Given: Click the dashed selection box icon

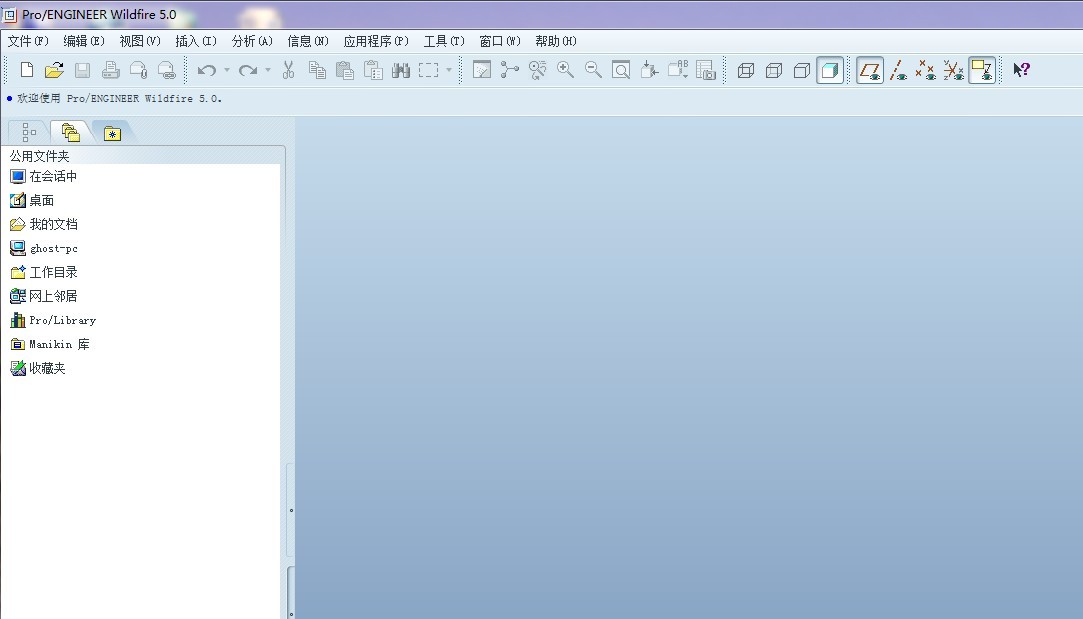Looking at the screenshot, I should click(429, 70).
